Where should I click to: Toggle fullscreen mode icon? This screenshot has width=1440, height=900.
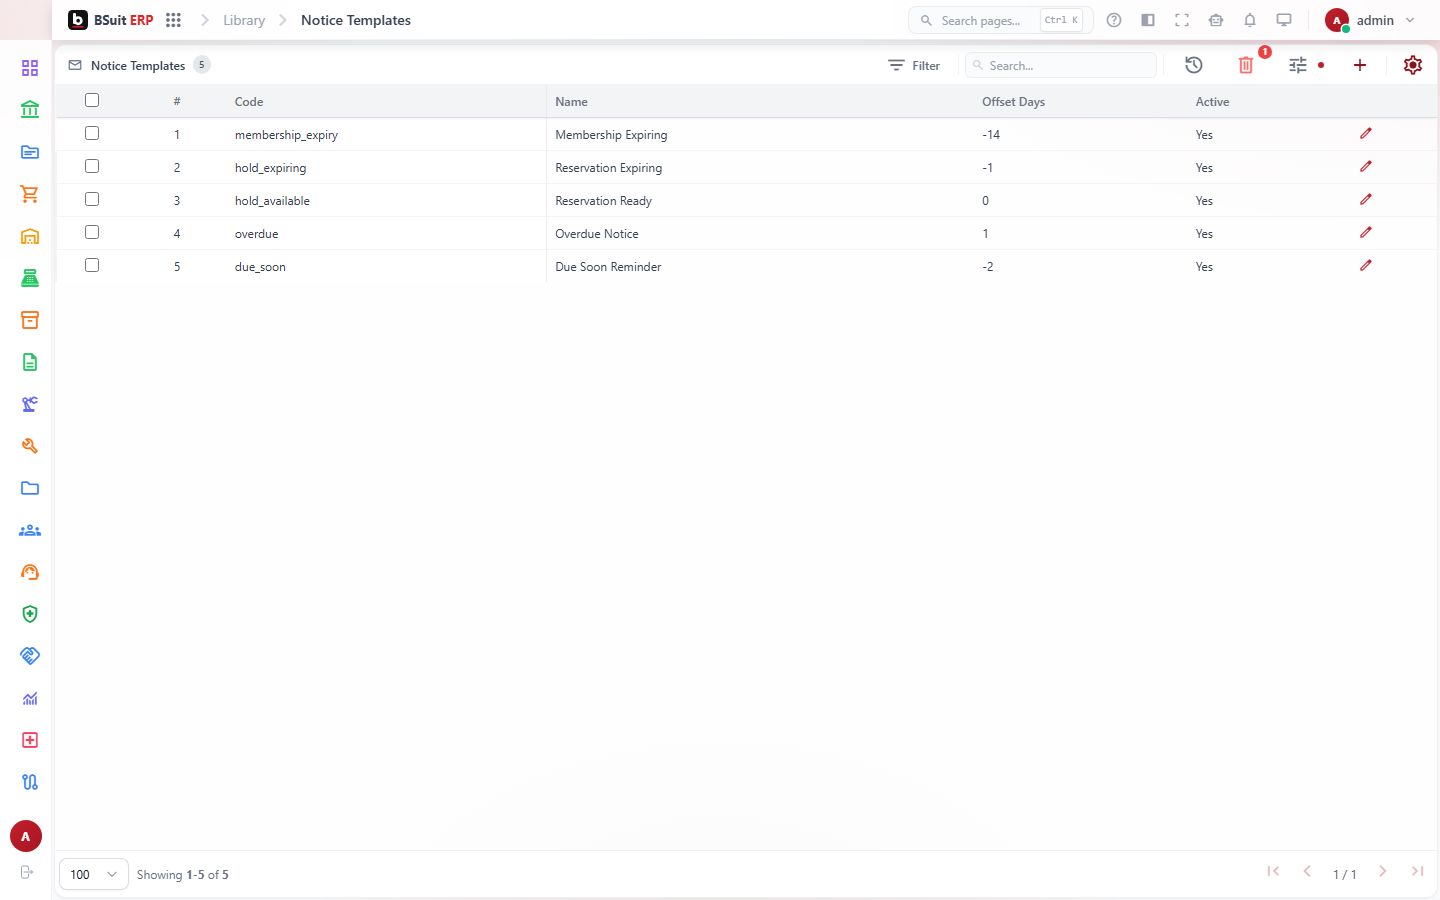point(1182,20)
